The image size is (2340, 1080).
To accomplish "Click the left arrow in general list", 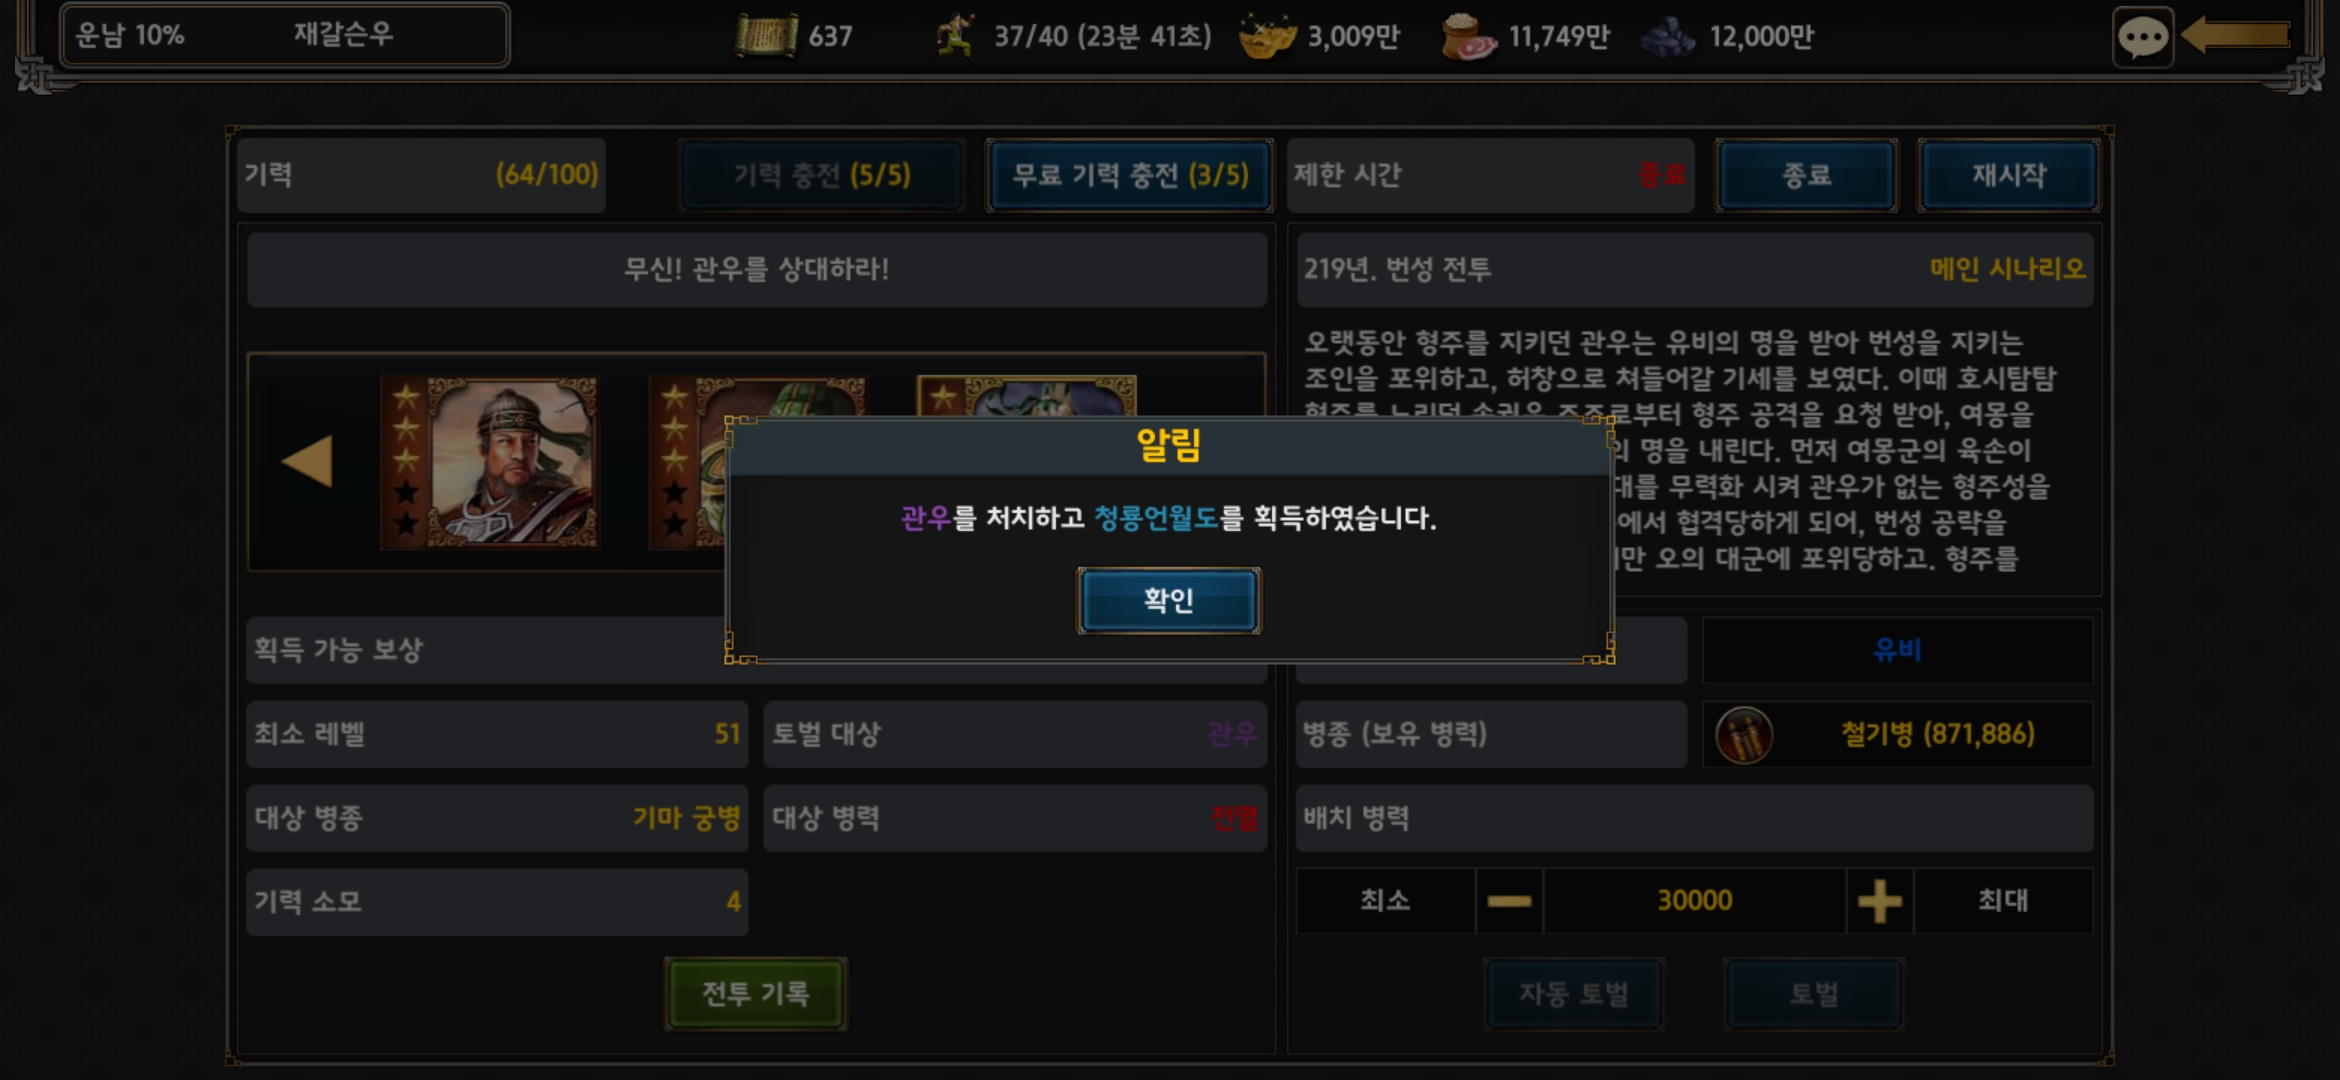I will 308,461.
